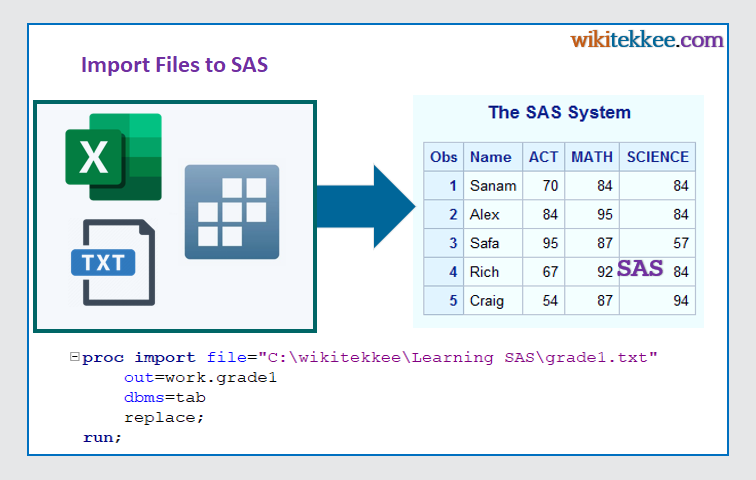
Task: Select the MATH column header
Action: point(591,157)
